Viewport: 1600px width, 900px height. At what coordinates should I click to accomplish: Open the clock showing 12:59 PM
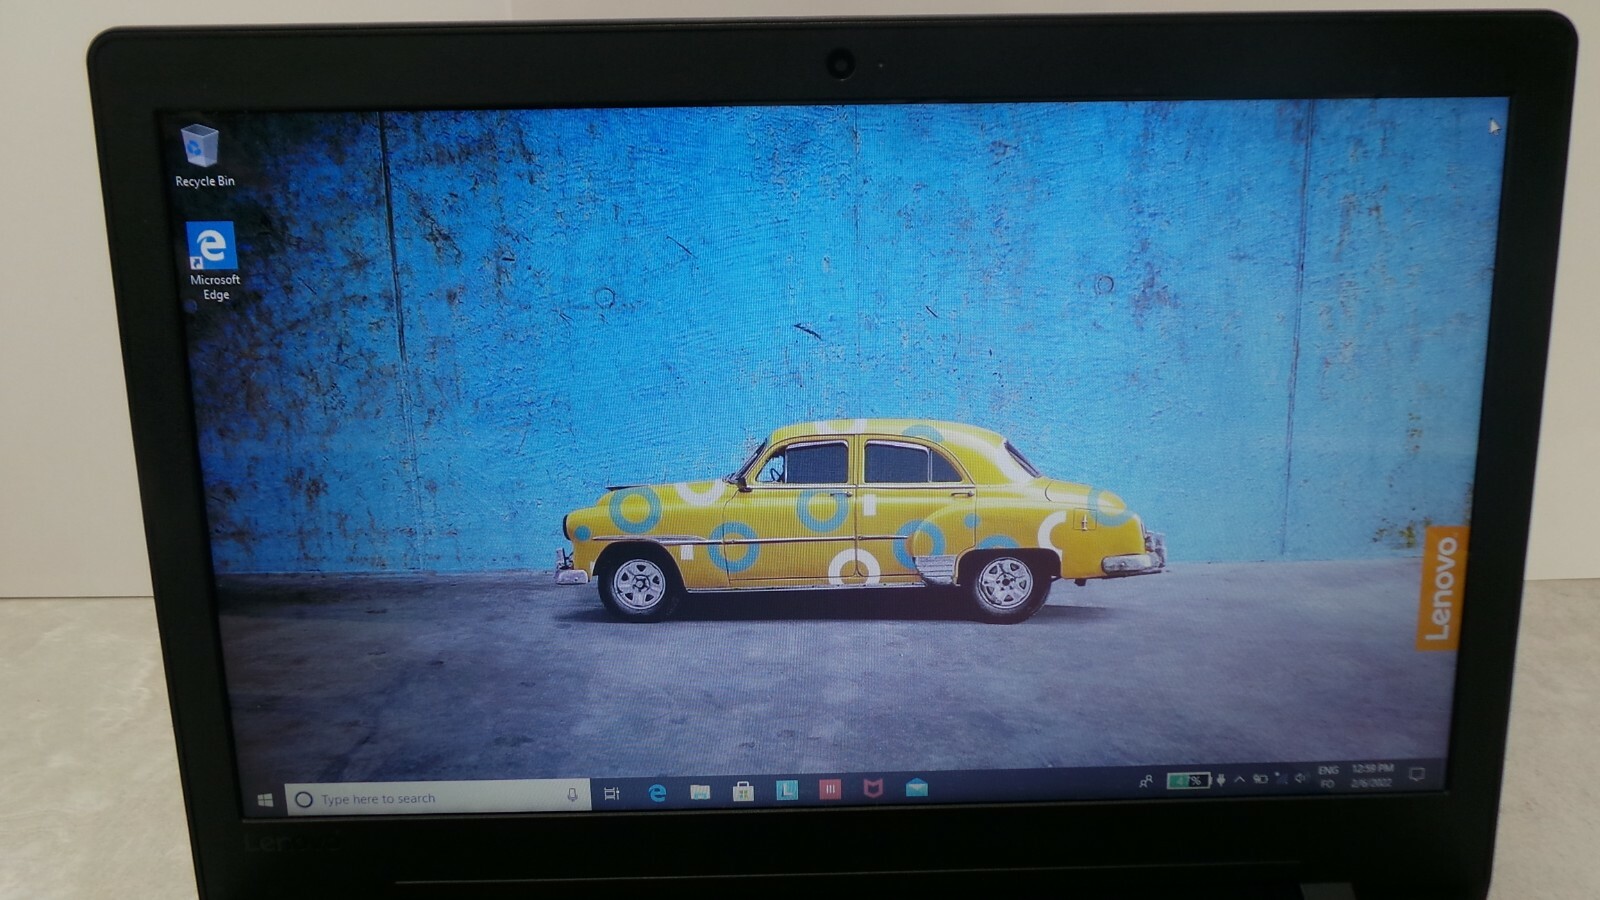point(1372,768)
